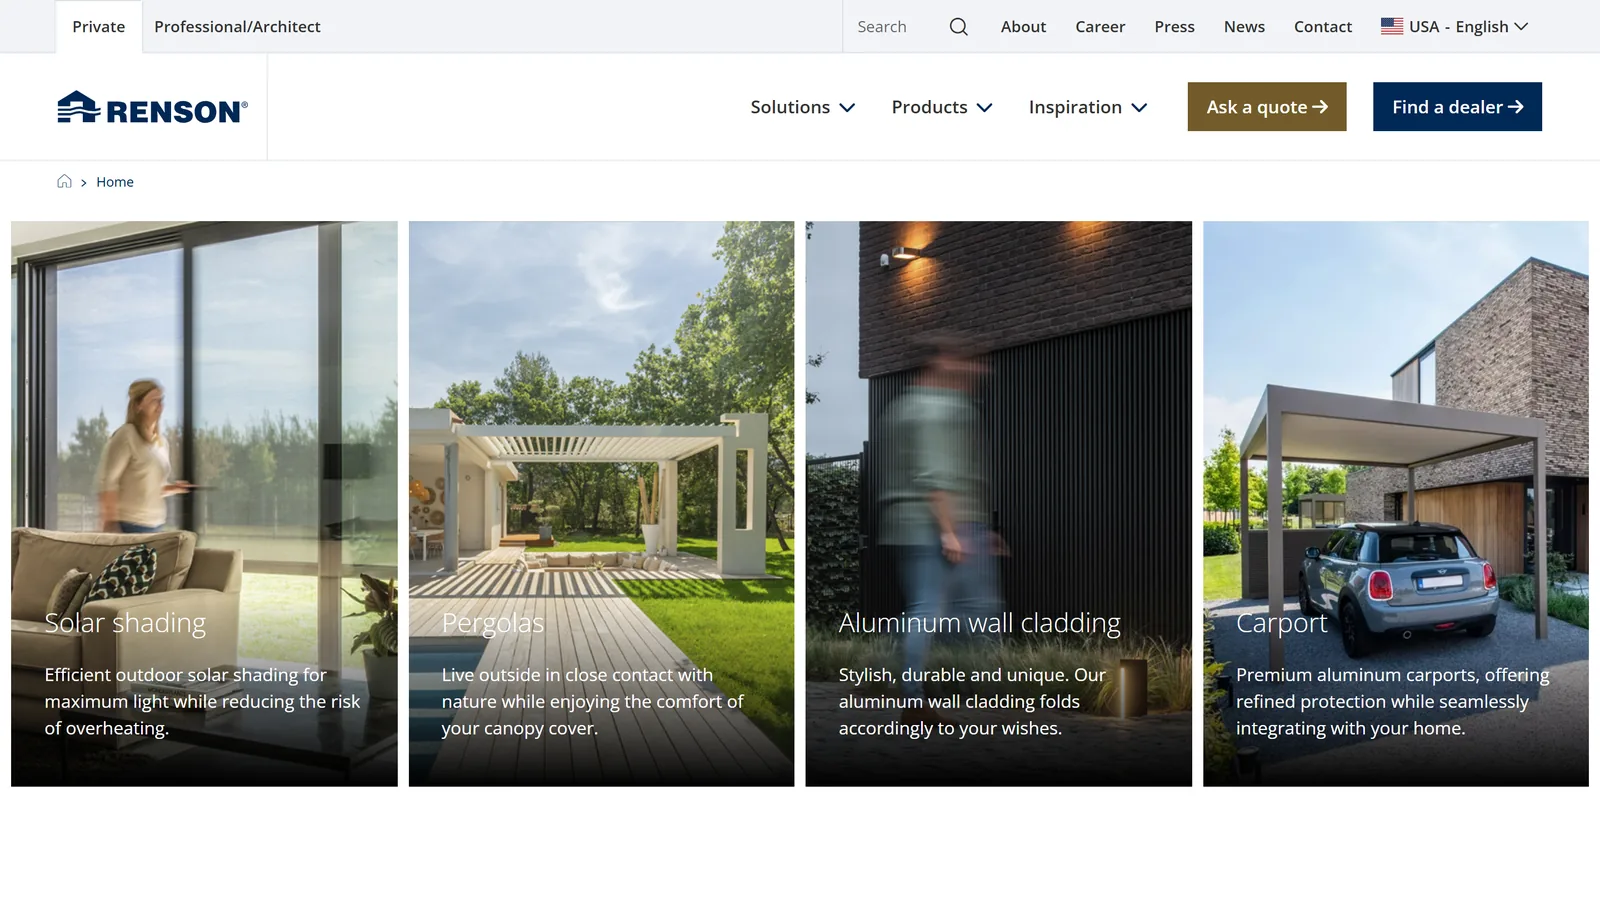Switch to the Private tab
1600x900 pixels.
pyautogui.click(x=99, y=27)
